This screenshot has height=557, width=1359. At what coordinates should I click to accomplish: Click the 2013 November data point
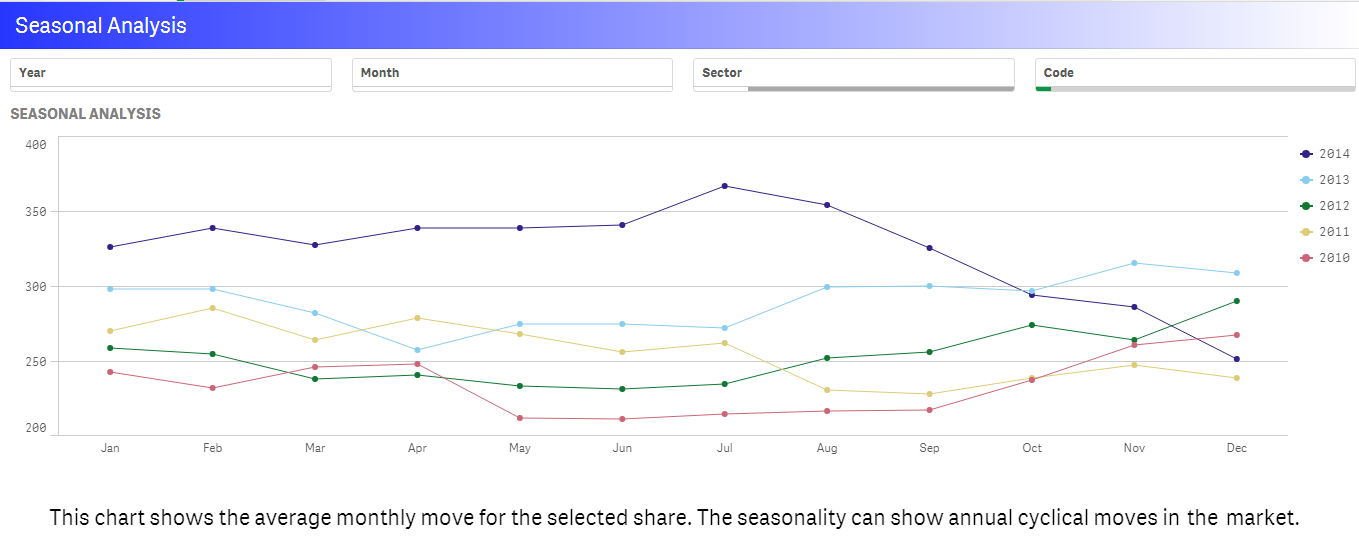click(1134, 263)
